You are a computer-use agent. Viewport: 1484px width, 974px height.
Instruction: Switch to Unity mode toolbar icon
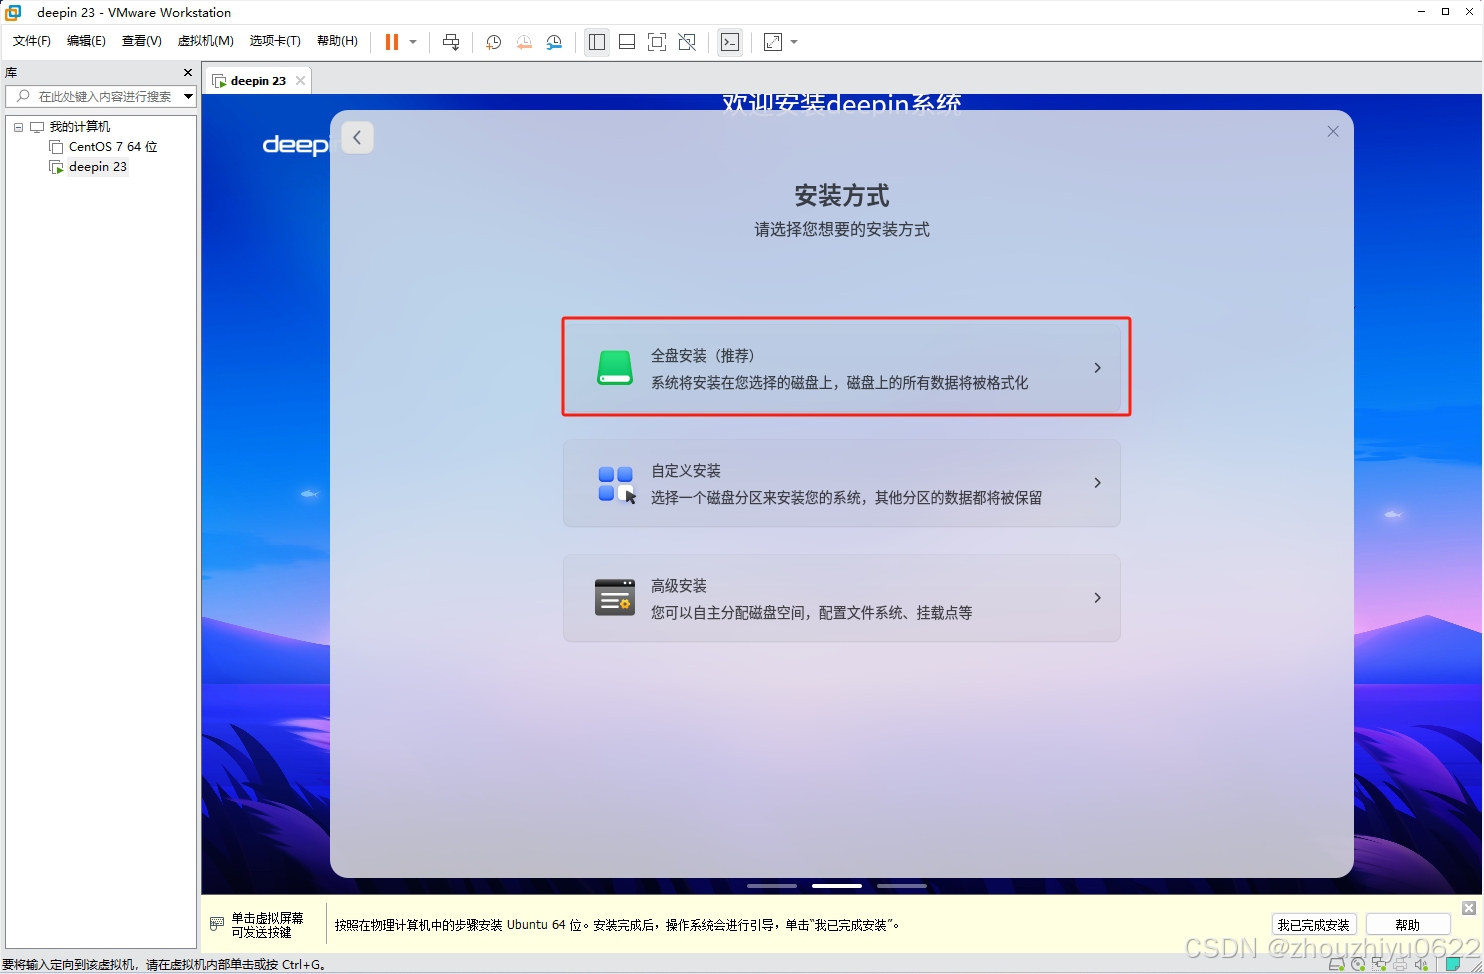point(687,42)
